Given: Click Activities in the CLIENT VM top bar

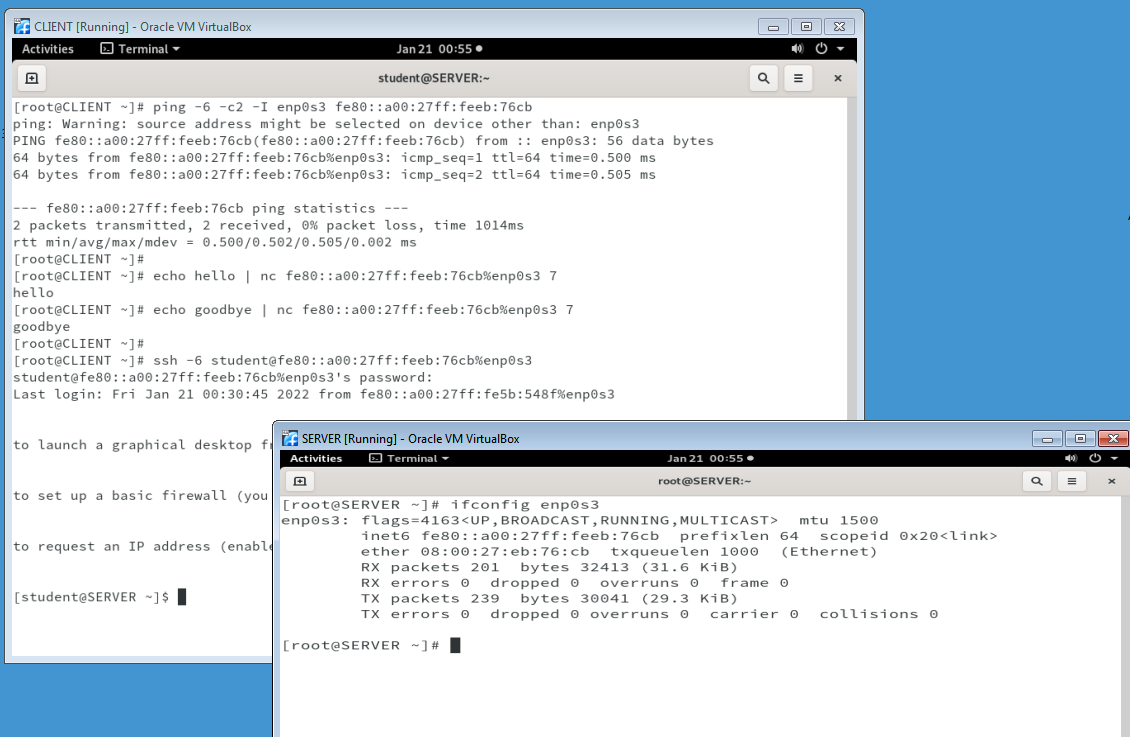Looking at the screenshot, I should [x=48, y=49].
